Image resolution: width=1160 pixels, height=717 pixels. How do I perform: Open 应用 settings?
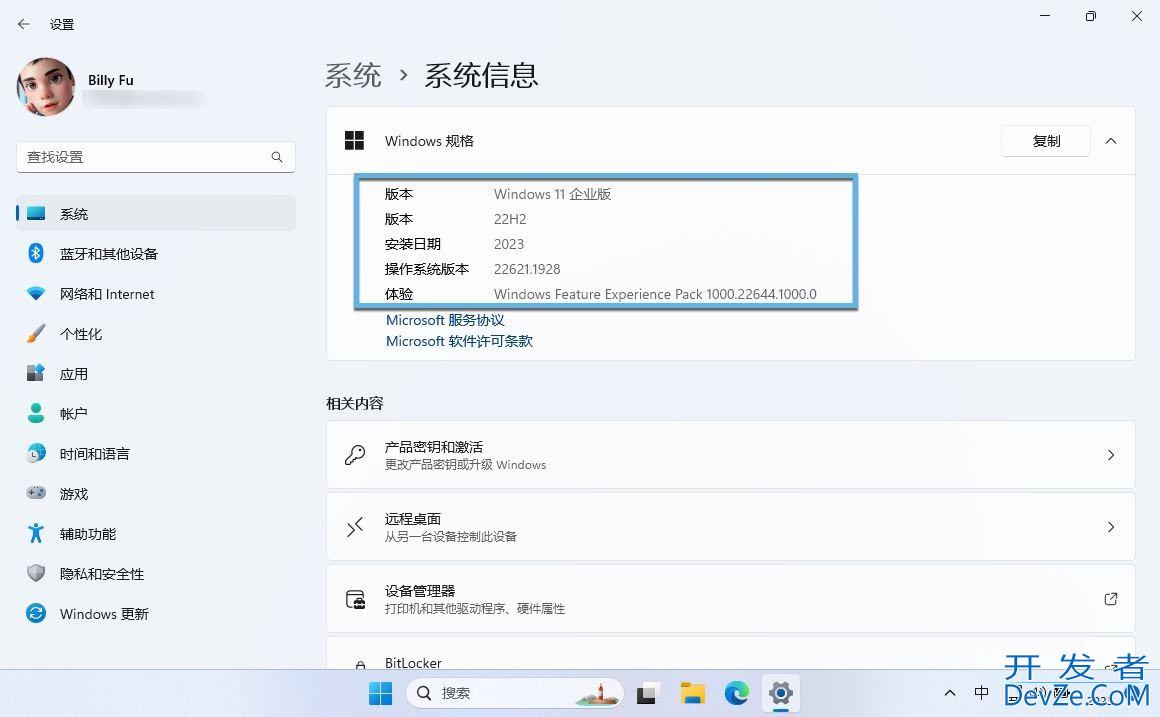pyautogui.click(x=155, y=374)
